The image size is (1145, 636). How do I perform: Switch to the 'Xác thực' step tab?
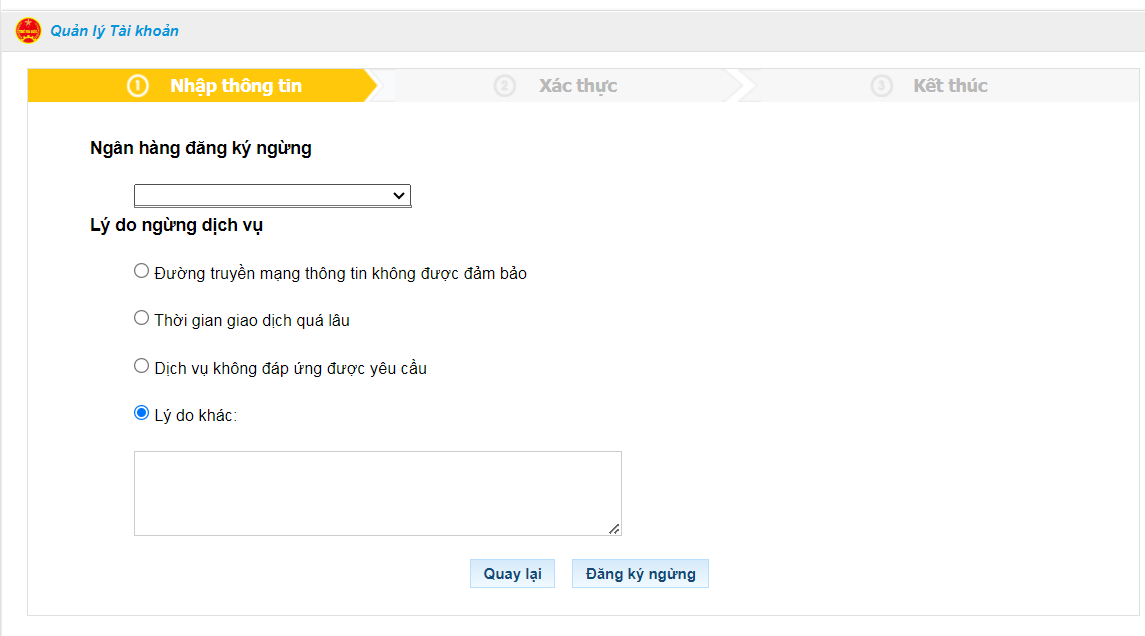pos(578,86)
